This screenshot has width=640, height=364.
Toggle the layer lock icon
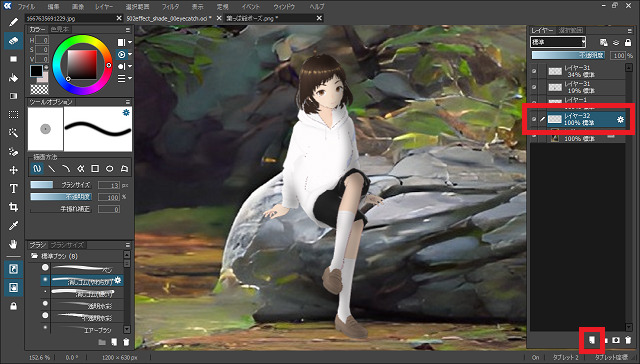[628, 42]
